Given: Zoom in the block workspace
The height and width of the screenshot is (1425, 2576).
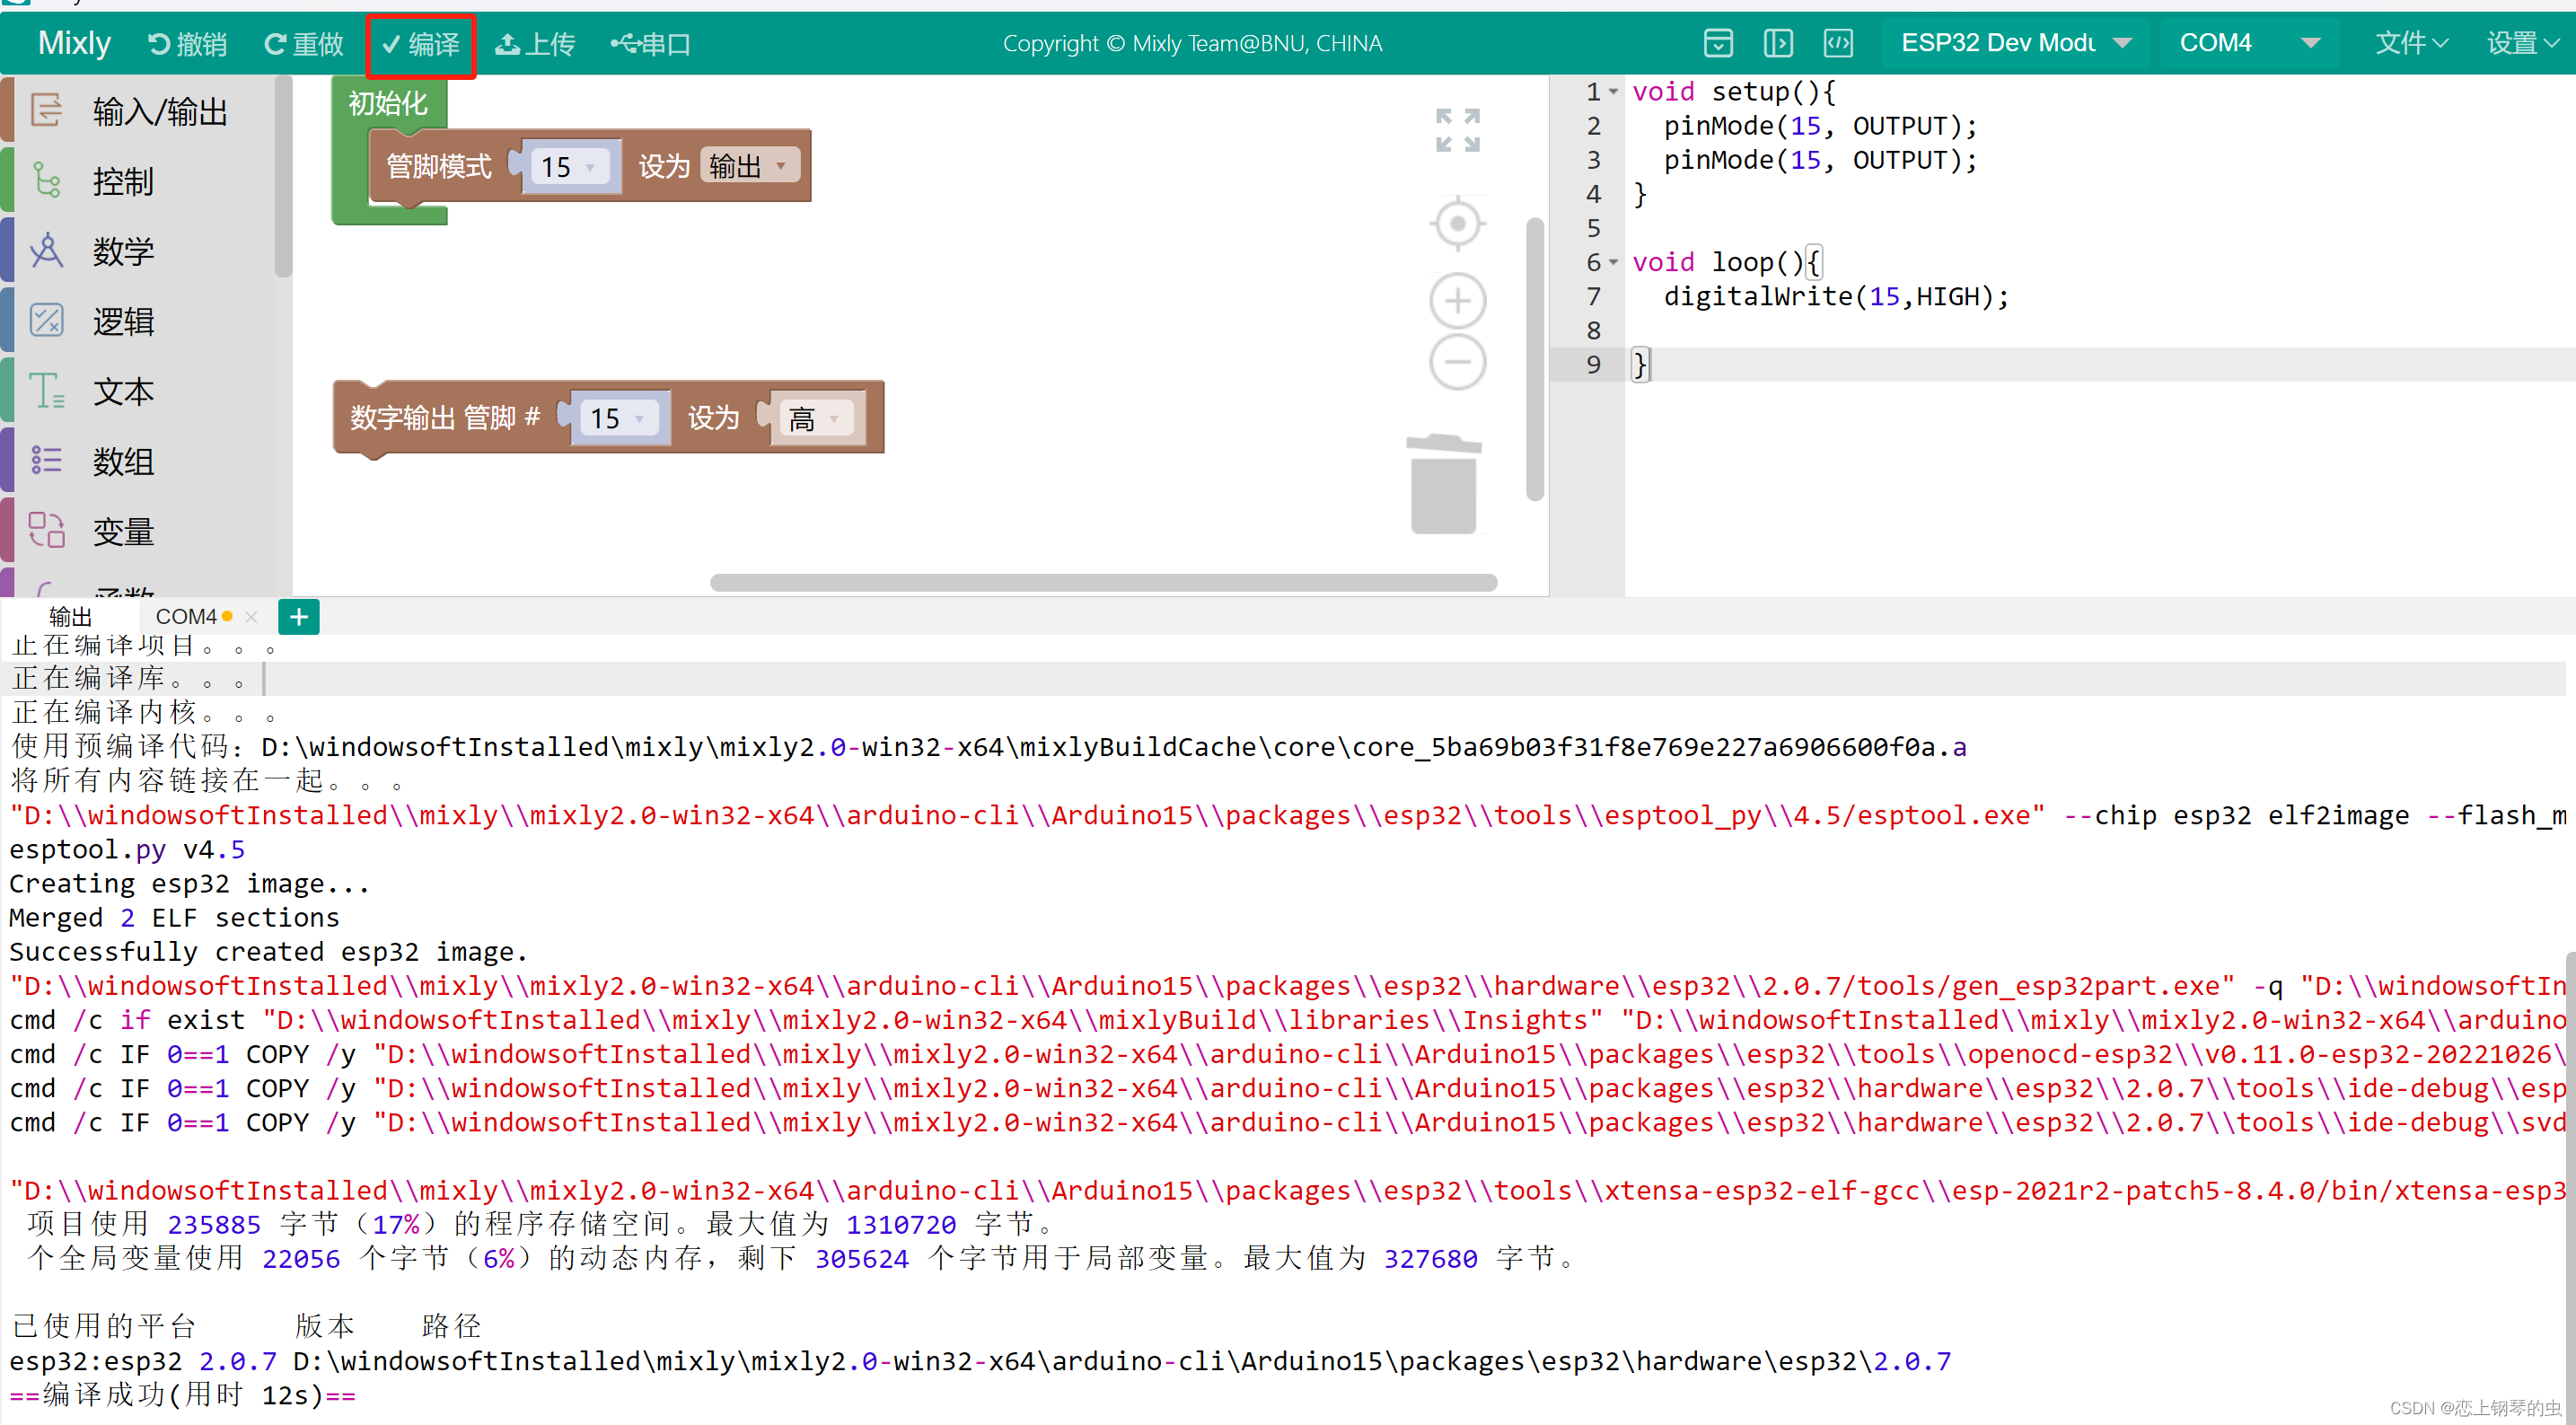Looking at the screenshot, I should pyautogui.click(x=1457, y=301).
